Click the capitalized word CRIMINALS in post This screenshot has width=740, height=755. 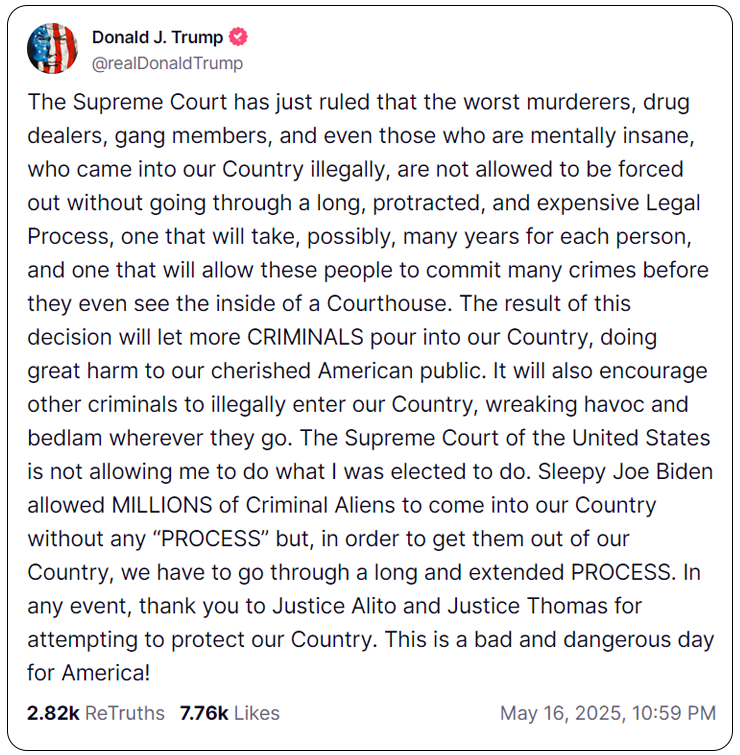pos(305,337)
